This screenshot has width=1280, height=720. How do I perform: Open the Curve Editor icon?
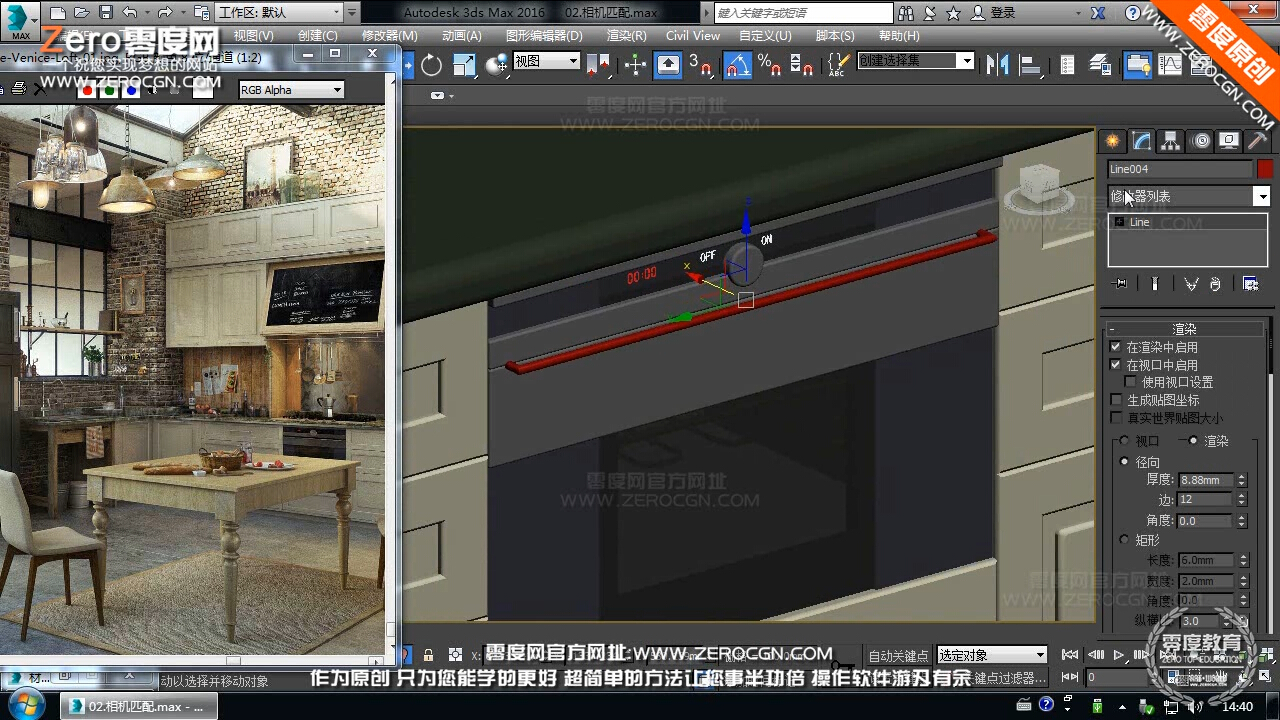point(1170,66)
